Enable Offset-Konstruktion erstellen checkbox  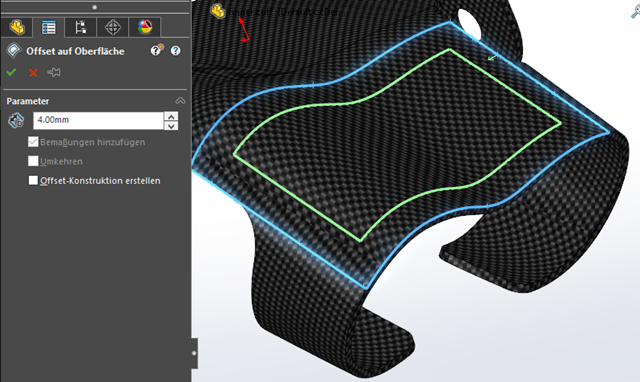(33, 180)
